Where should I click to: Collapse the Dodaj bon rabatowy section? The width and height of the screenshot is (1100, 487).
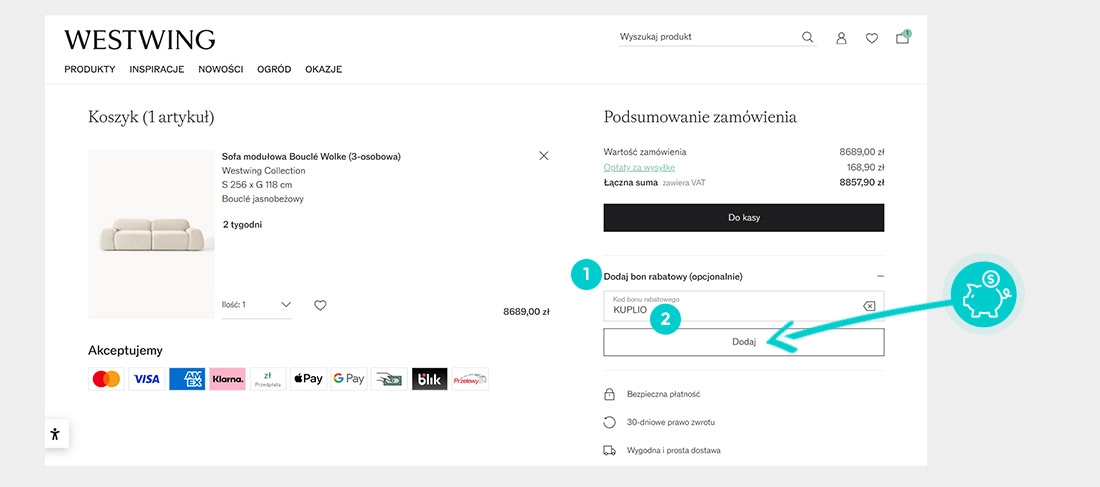pos(880,276)
